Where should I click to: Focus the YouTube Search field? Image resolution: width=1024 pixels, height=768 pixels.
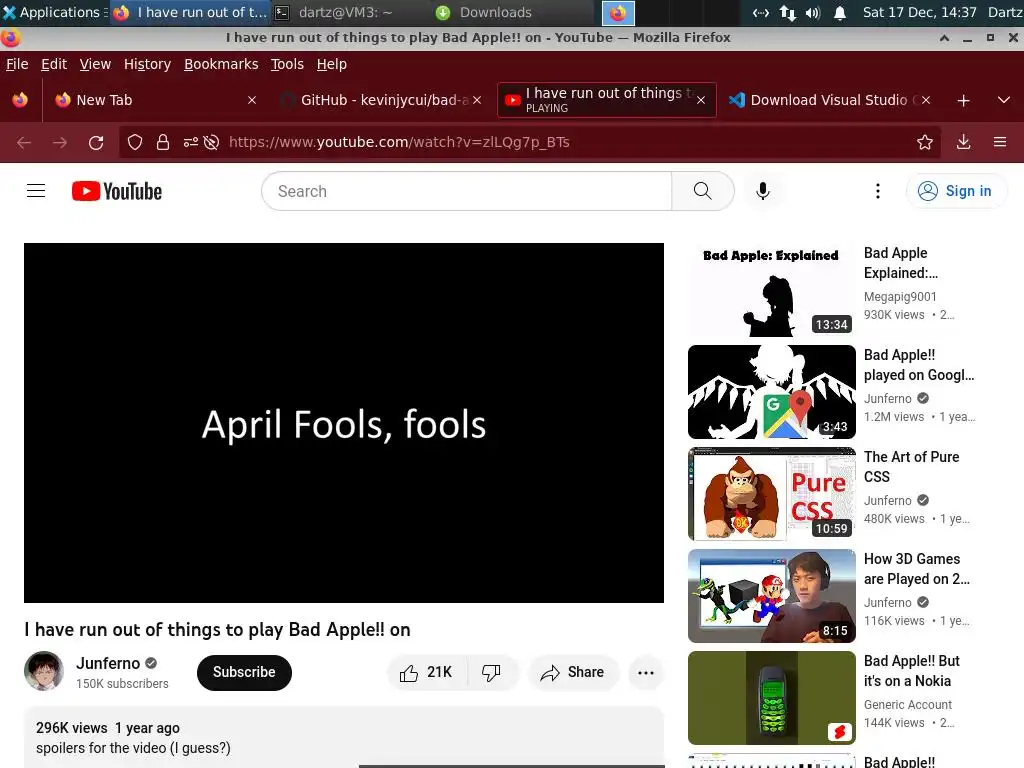(x=466, y=191)
